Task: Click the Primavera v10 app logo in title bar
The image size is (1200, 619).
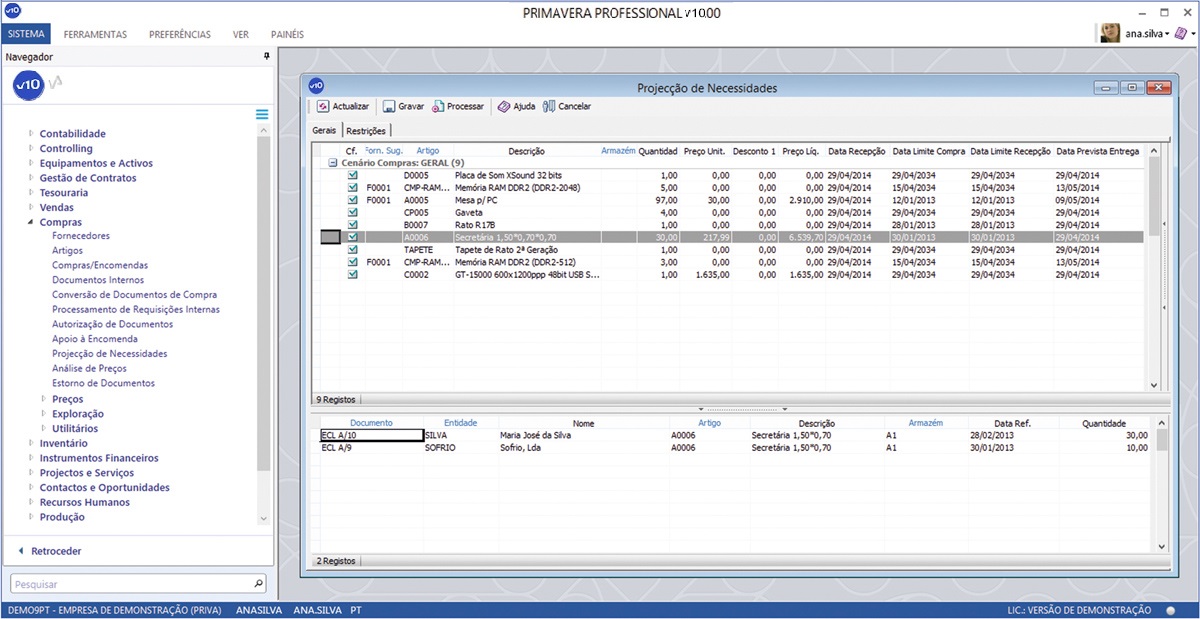Action: coord(11,10)
